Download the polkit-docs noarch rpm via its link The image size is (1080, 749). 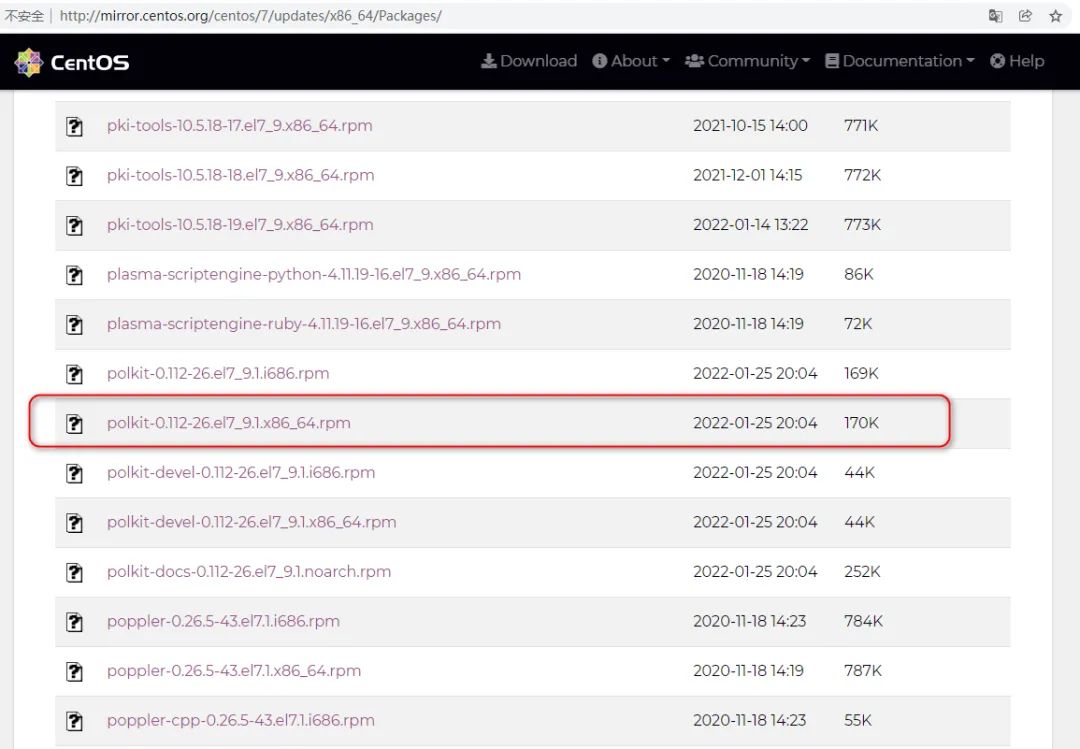pyautogui.click(x=249, y=572)
